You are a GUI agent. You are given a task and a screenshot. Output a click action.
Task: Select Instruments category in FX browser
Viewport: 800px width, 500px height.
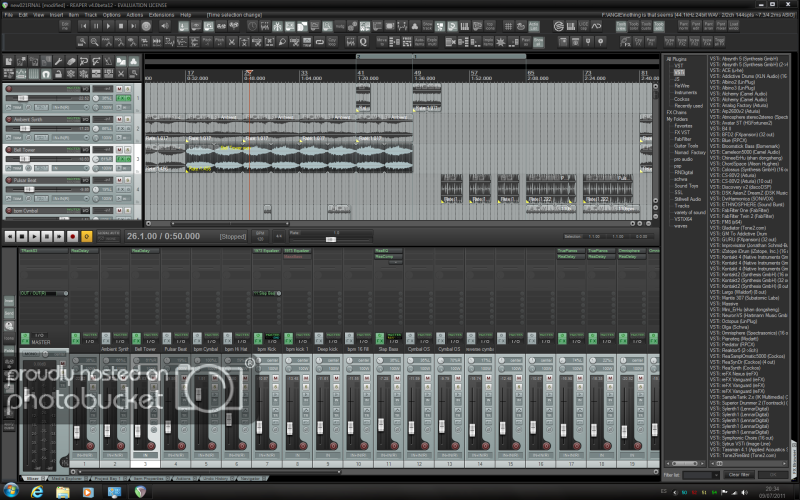coord(685,91)
